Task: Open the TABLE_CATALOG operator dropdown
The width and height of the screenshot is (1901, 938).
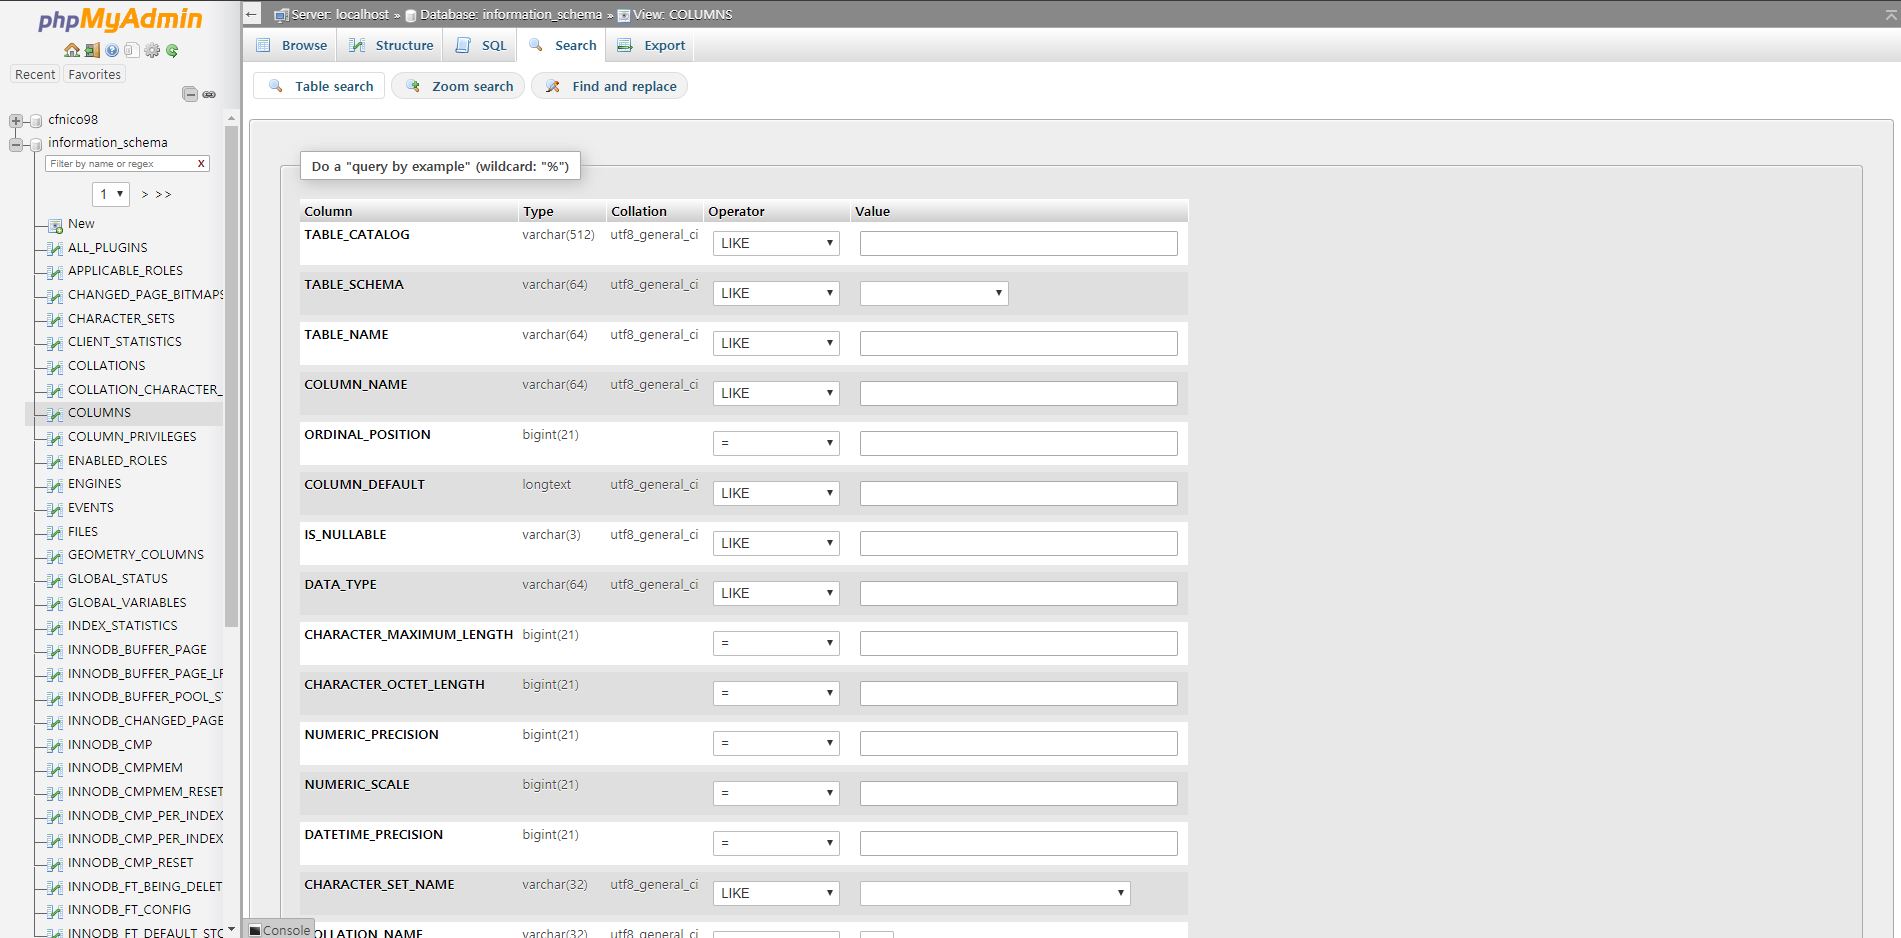Action: coord(775,243)
